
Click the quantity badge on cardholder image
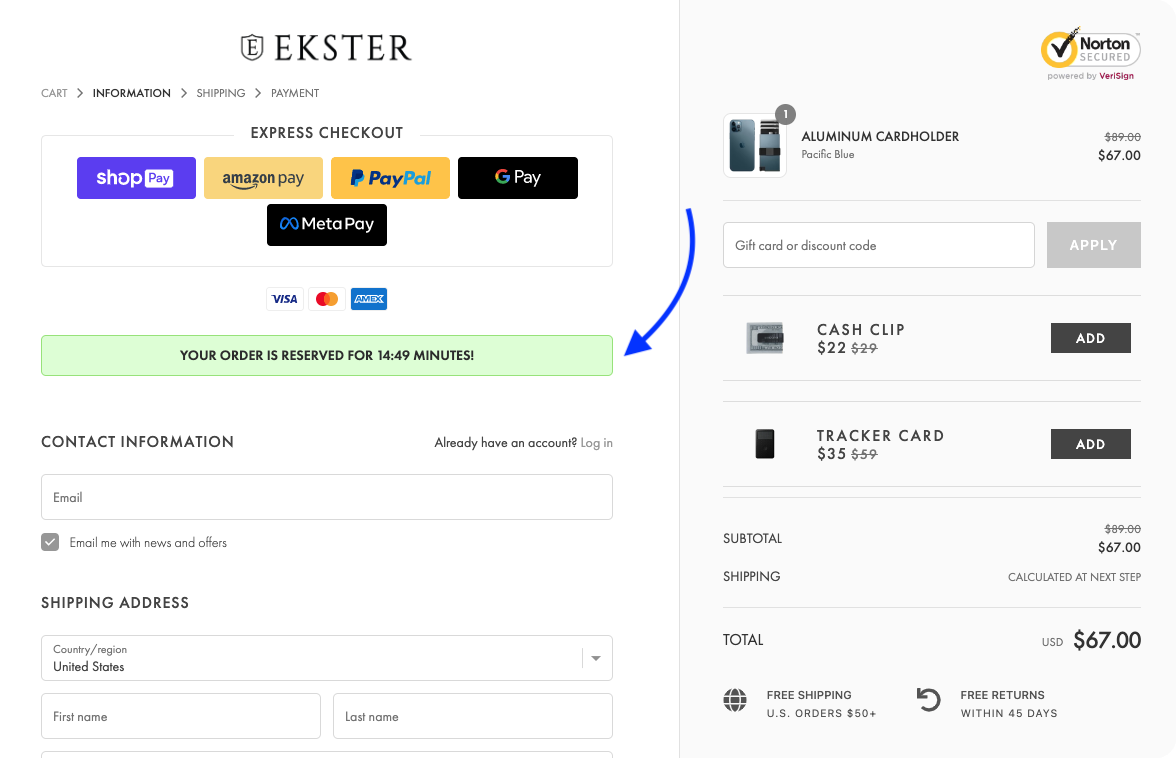pyautogui.click(x=785, y=114)
